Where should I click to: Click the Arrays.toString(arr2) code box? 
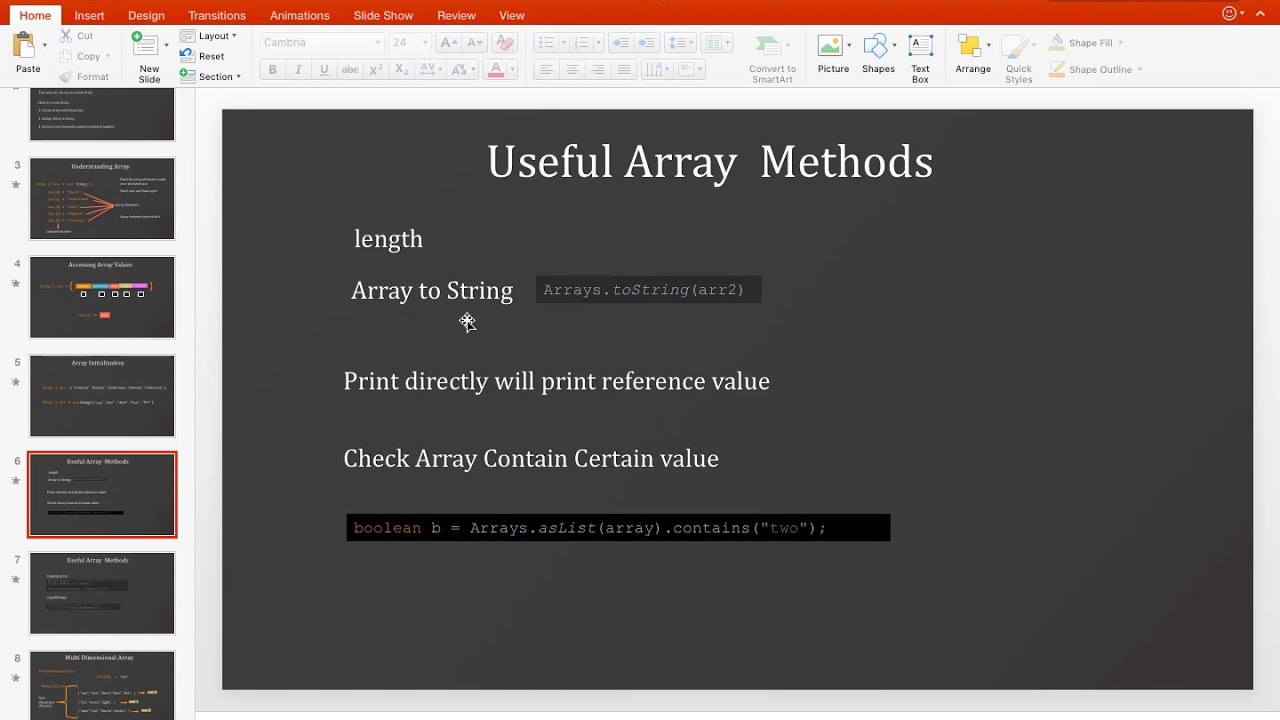tap(648, 290)
